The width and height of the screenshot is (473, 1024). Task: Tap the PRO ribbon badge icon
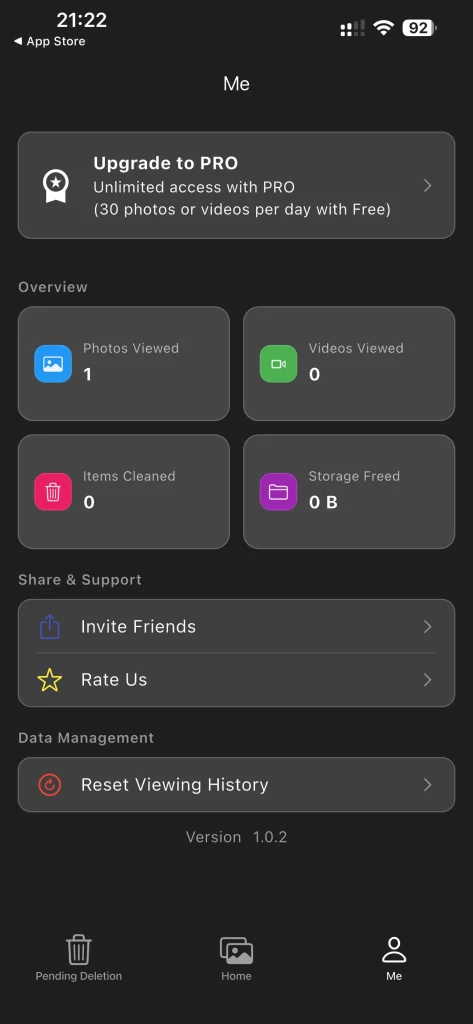56,186
